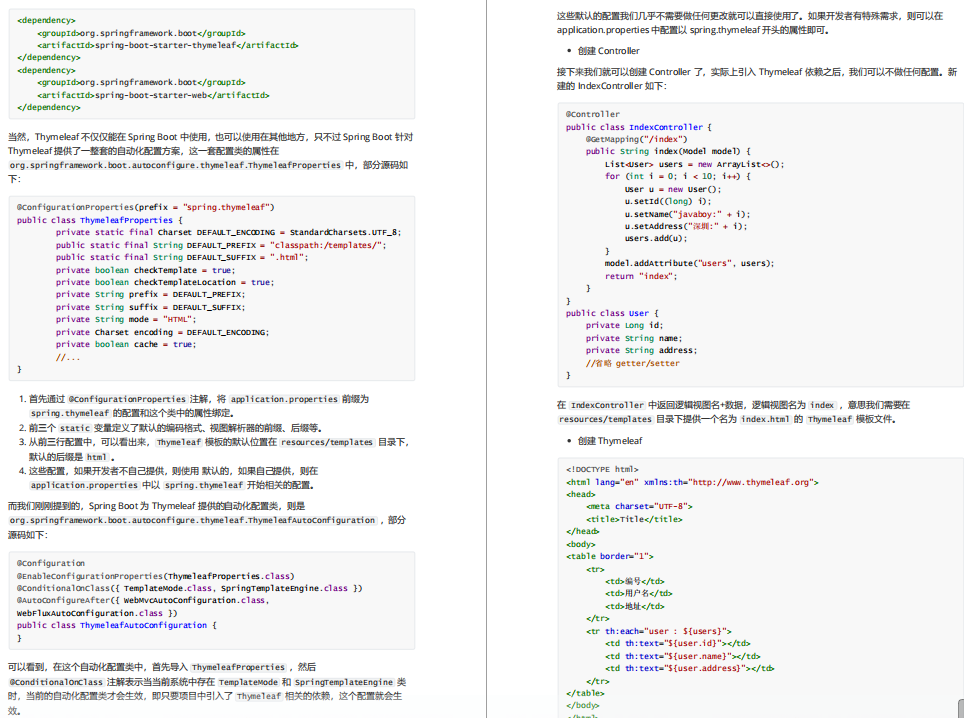Click the @Configuration annotation line

click(51, 563)
